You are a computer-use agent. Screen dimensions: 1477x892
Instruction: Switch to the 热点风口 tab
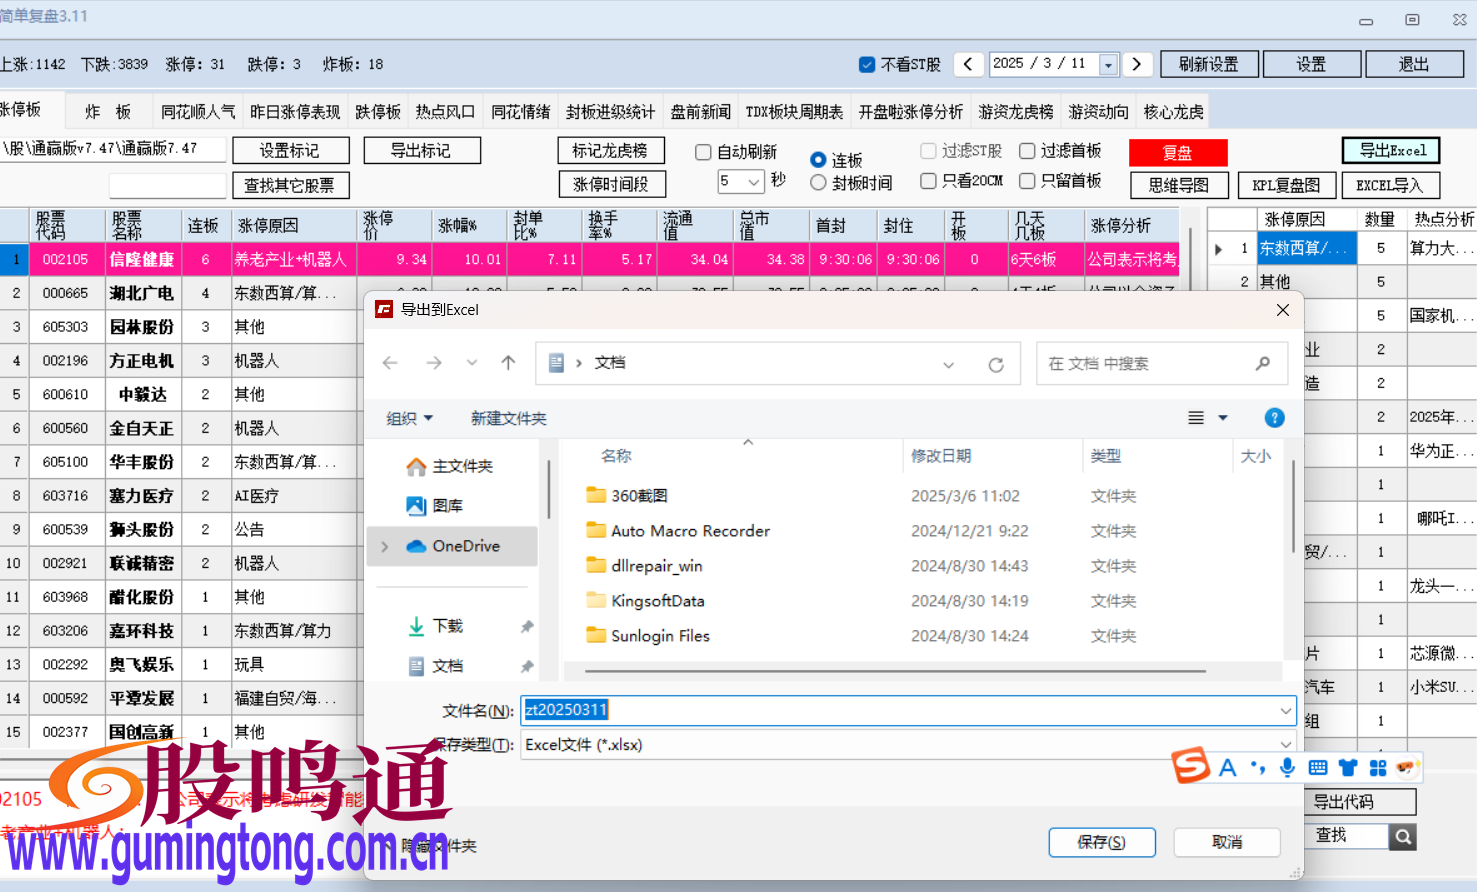click(x=445, y=111)
